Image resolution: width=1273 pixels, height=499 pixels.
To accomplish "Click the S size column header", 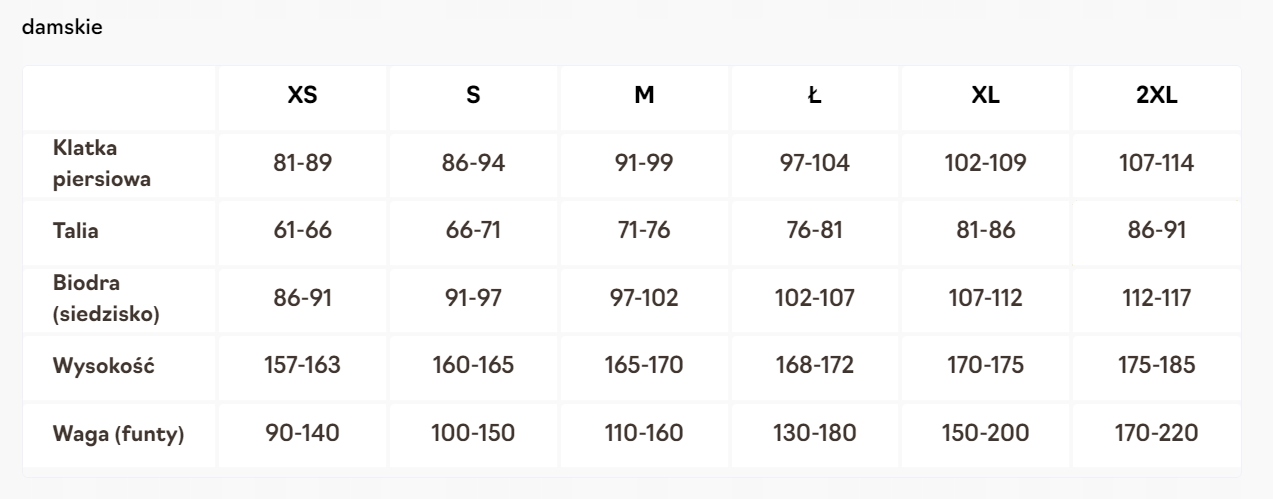I will pos(473,97).
